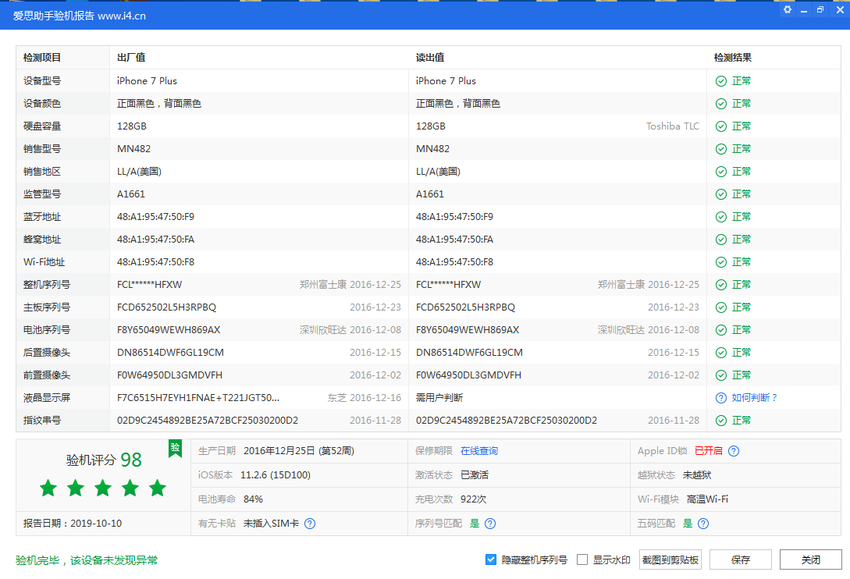850x579 pixels.
Task: Click the X in the title bar
Action: [x=840, y=10]
